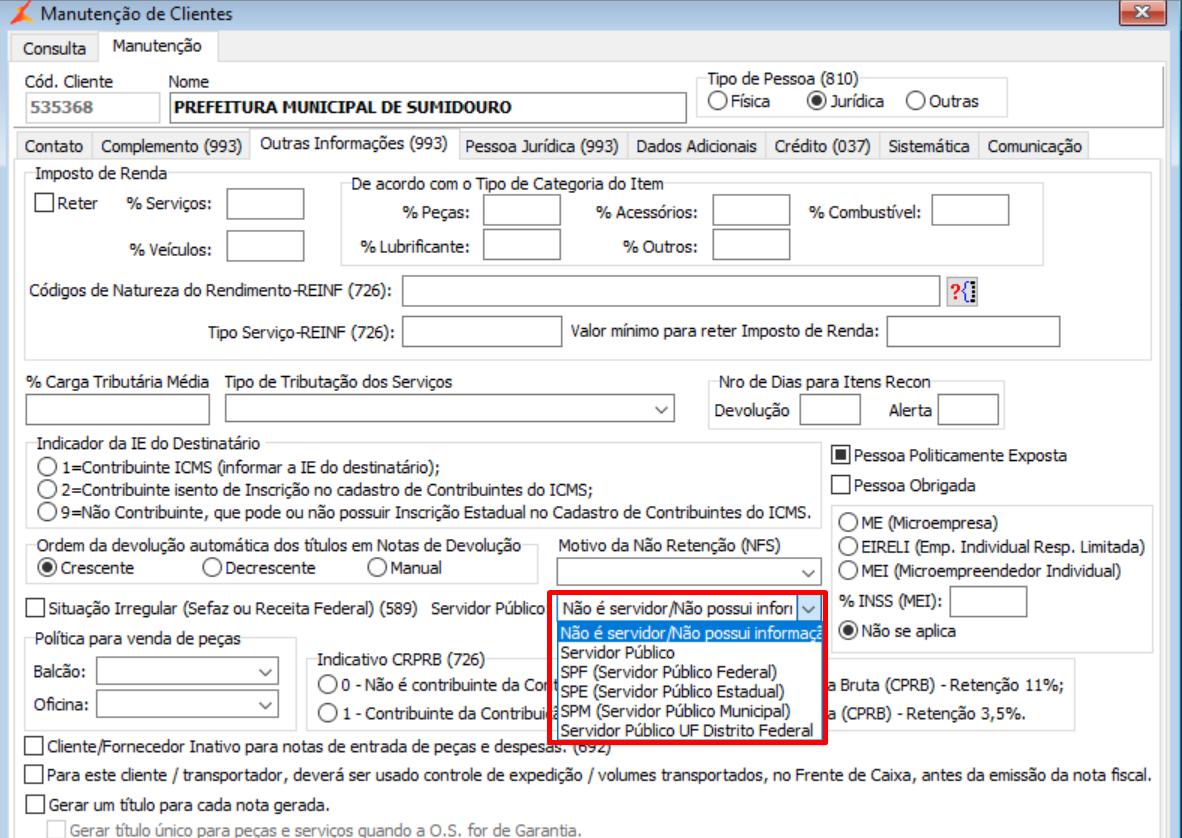Open the Complemento (993) tab
This screenshot has width=1182, height=838.
(x=172, y=146)
